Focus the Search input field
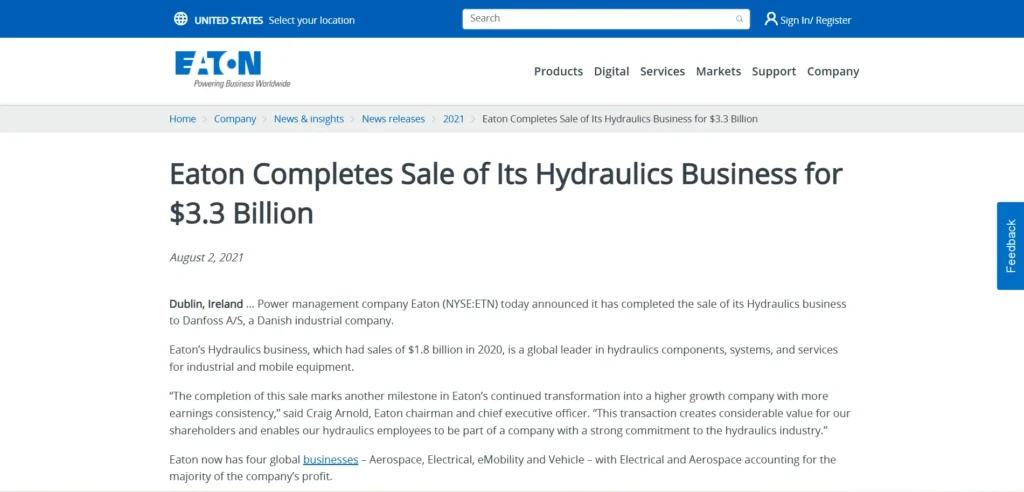 (606, 19)
